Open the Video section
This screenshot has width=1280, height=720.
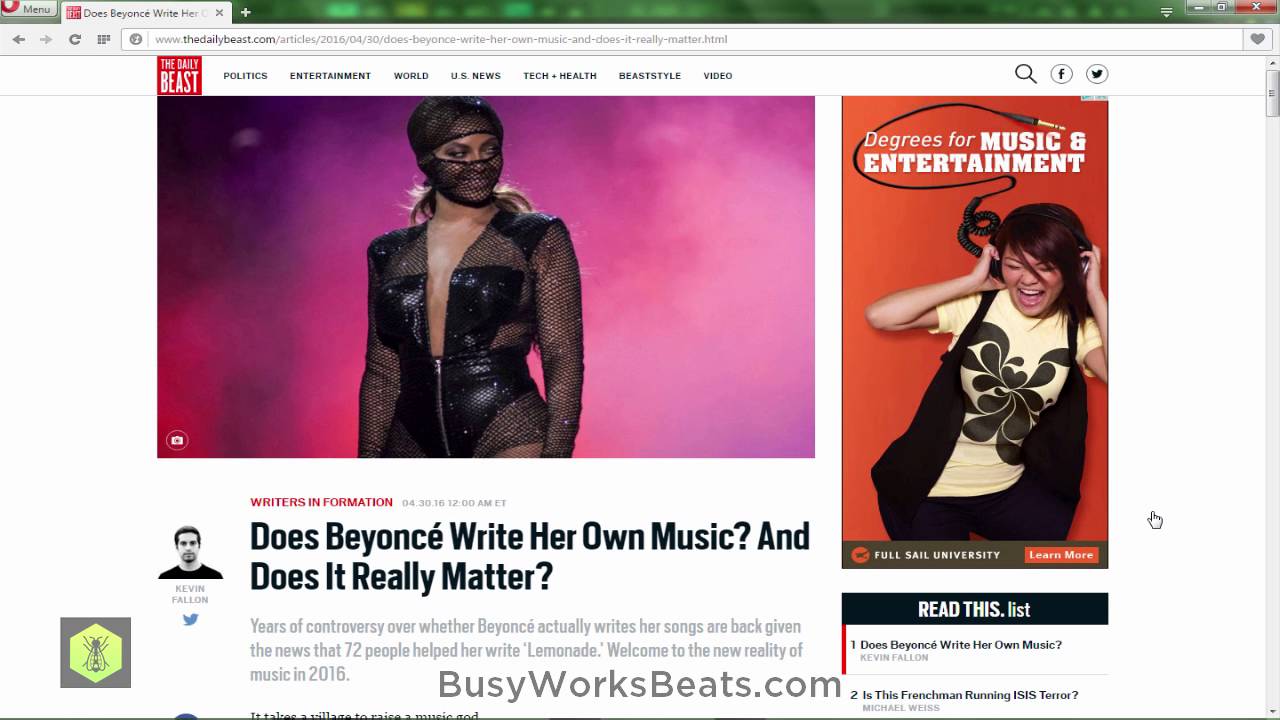pos(718,76)
